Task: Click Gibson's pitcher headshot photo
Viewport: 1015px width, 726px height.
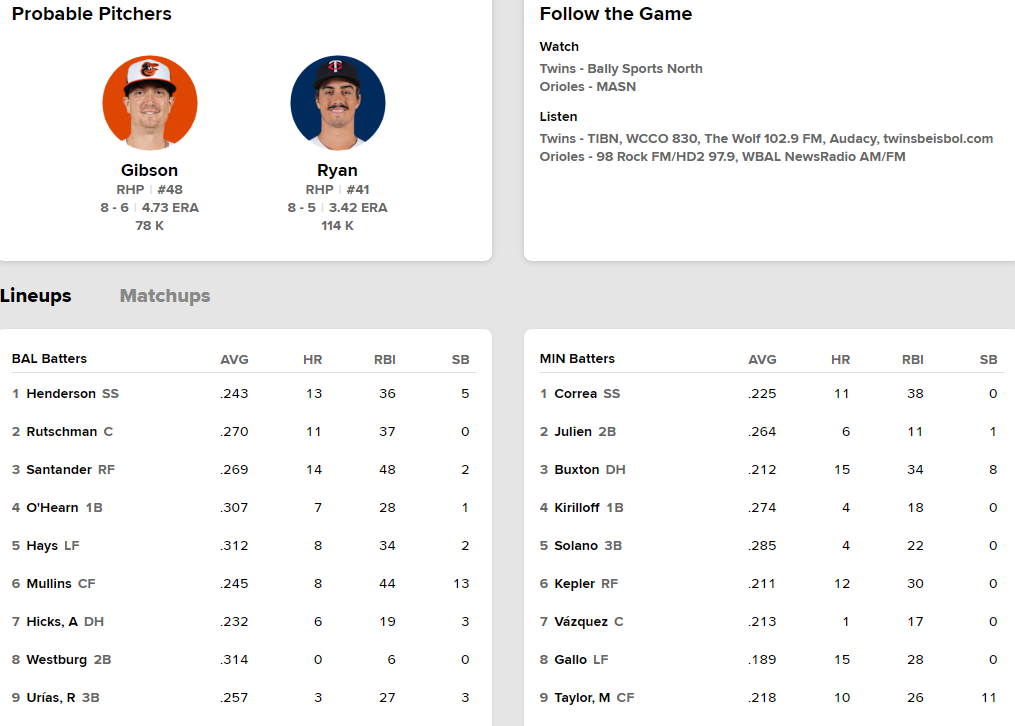Action: (150, 103)
